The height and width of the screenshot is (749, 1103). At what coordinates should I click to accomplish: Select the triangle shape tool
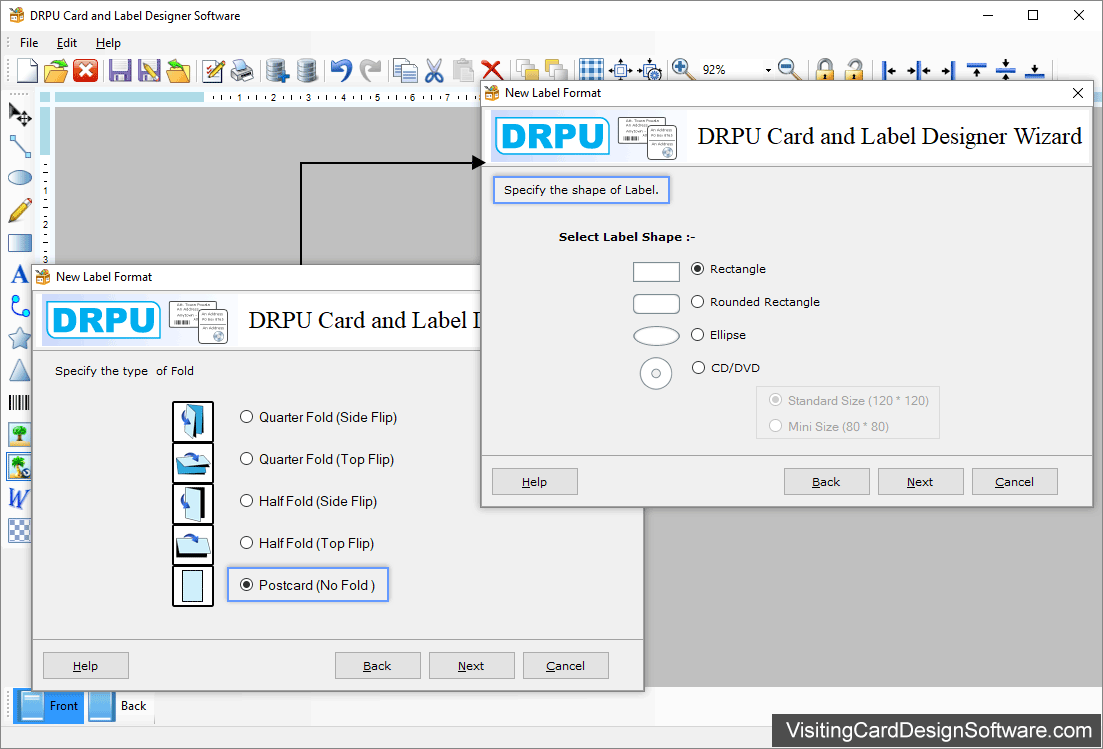point(20,370)
